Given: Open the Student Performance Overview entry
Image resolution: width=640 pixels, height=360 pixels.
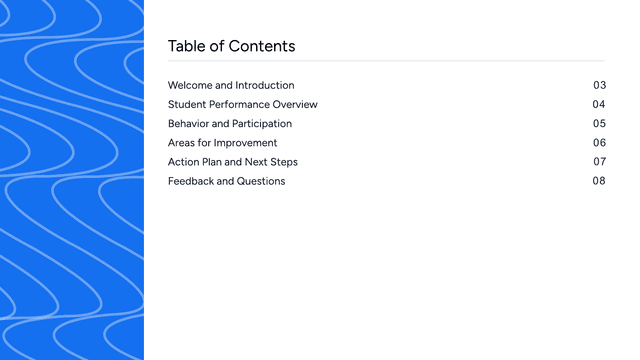Looking at the screenshot, I should 242,104.
